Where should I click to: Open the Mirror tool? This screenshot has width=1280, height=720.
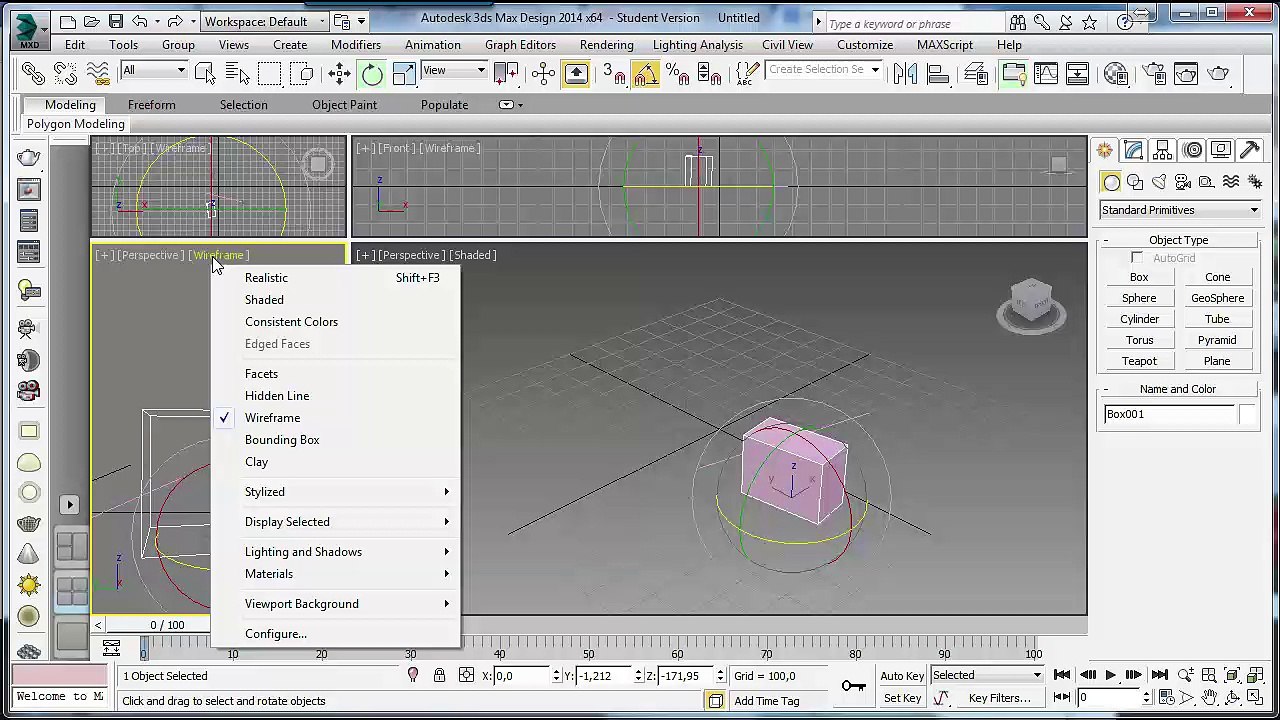[905, 73]
